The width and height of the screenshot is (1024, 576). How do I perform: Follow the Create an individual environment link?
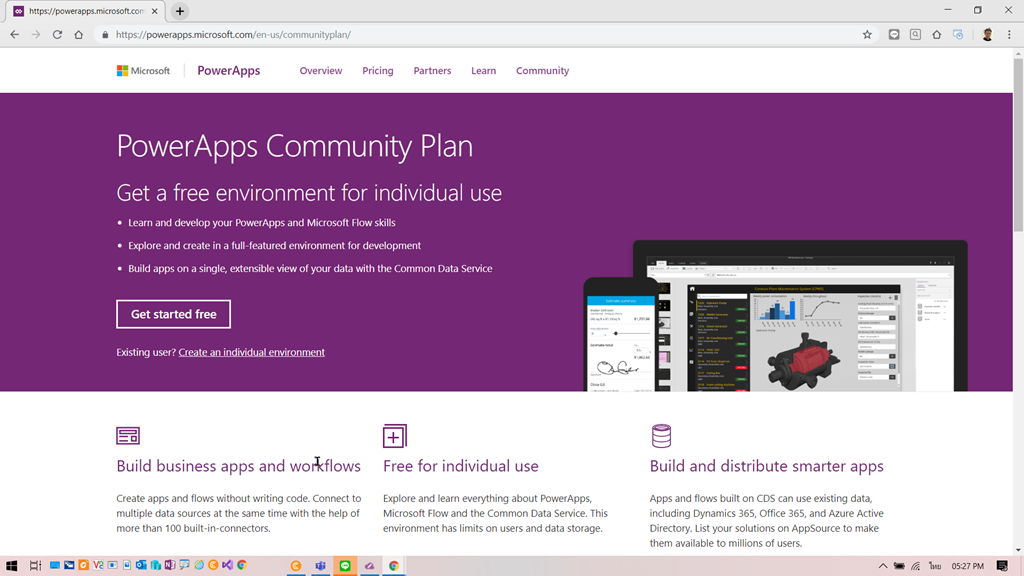(251, 352)
